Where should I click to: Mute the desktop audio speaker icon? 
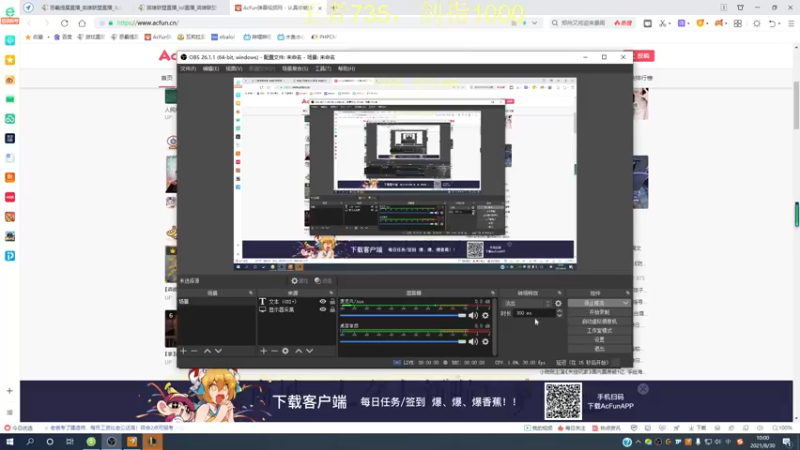click(473, 341)
